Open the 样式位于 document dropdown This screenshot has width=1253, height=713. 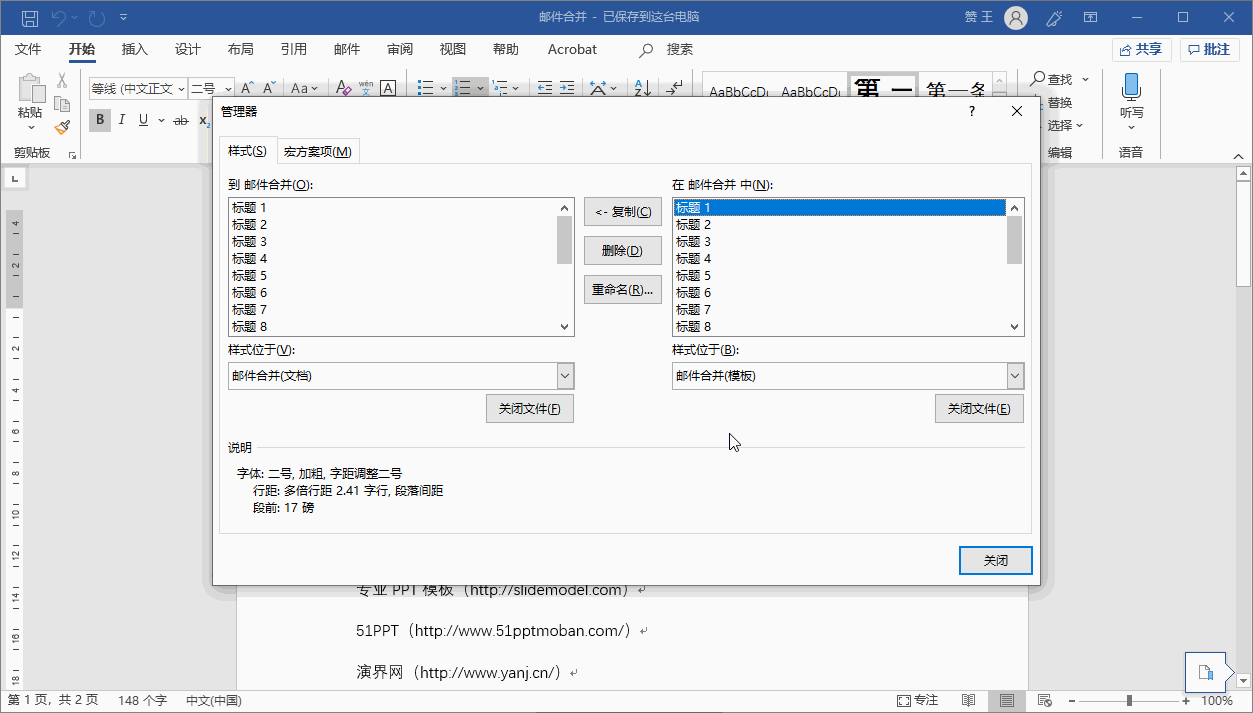[x=565, y=375]
